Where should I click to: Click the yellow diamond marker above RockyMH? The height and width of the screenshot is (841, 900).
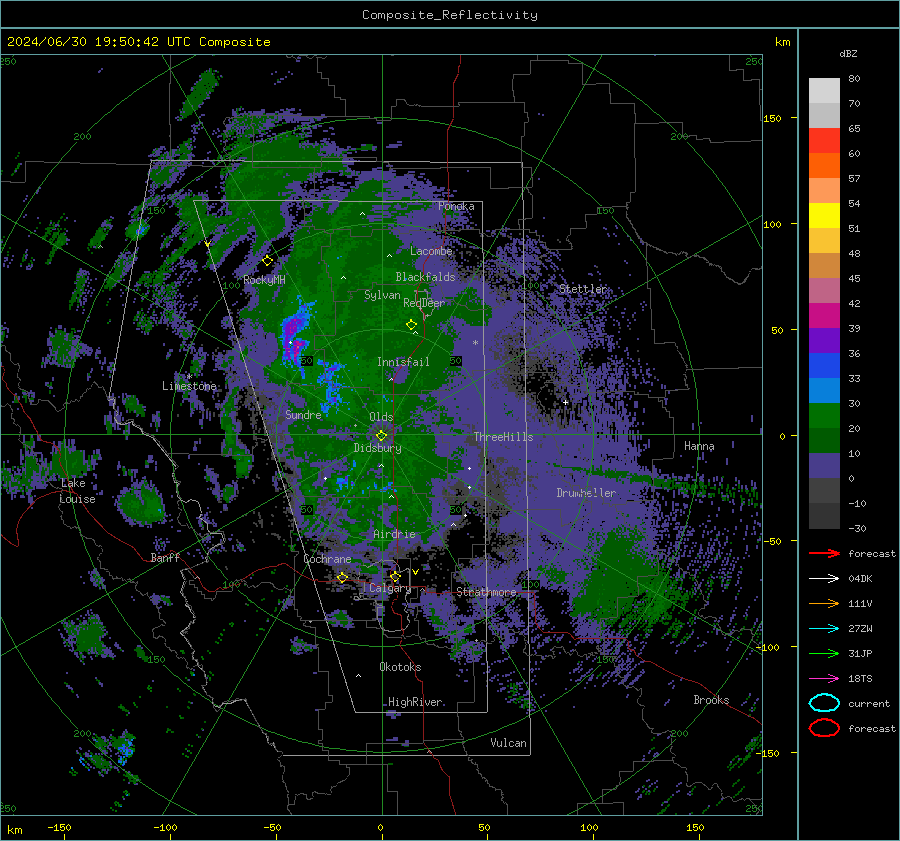267,261
